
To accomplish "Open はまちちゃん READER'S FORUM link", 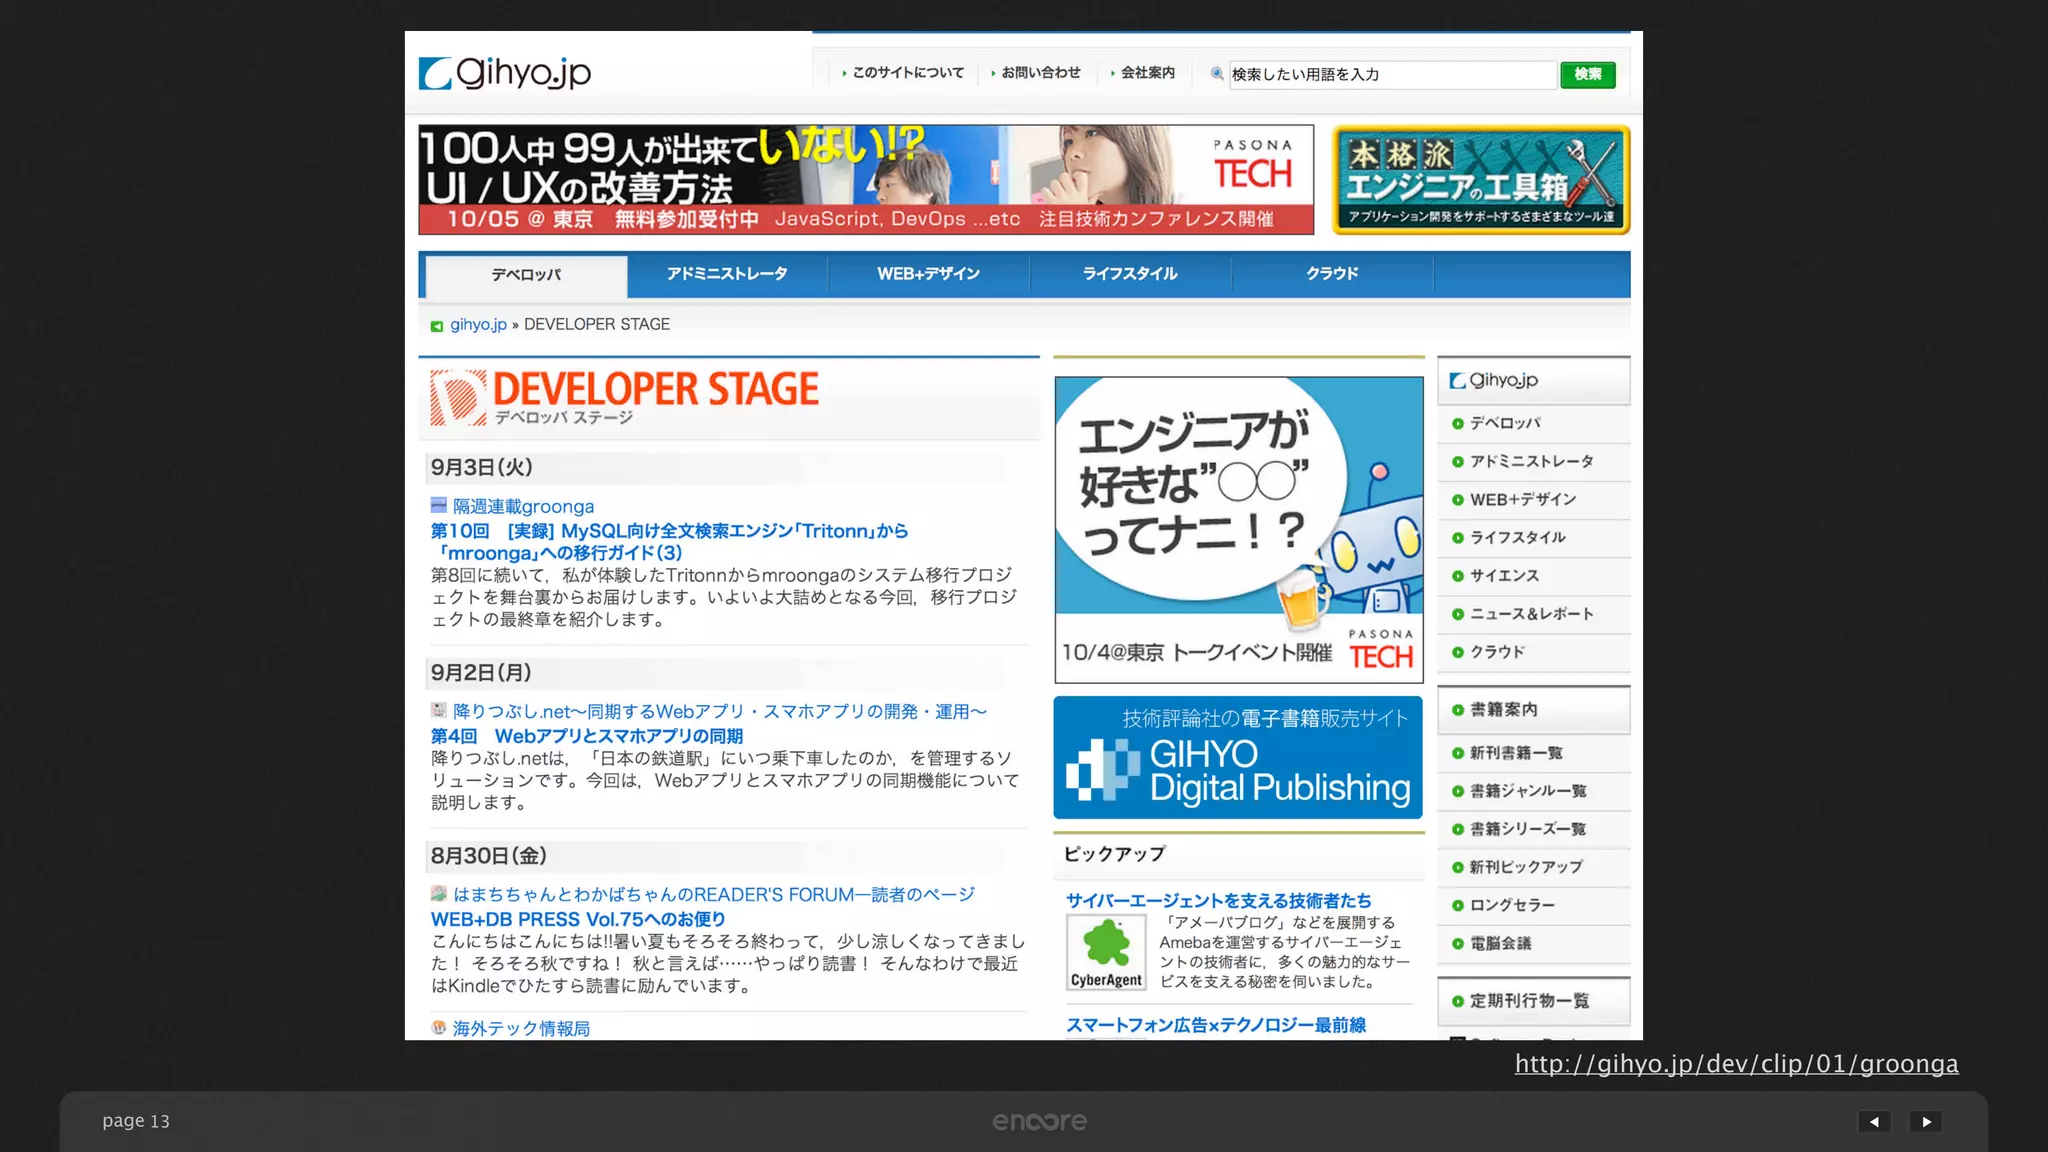I will pos(714,895).
